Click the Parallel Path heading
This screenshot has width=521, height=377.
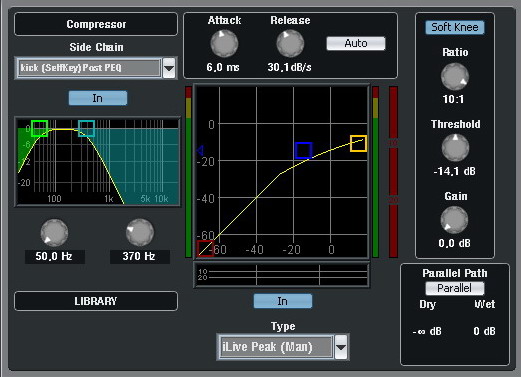[455, 273]
